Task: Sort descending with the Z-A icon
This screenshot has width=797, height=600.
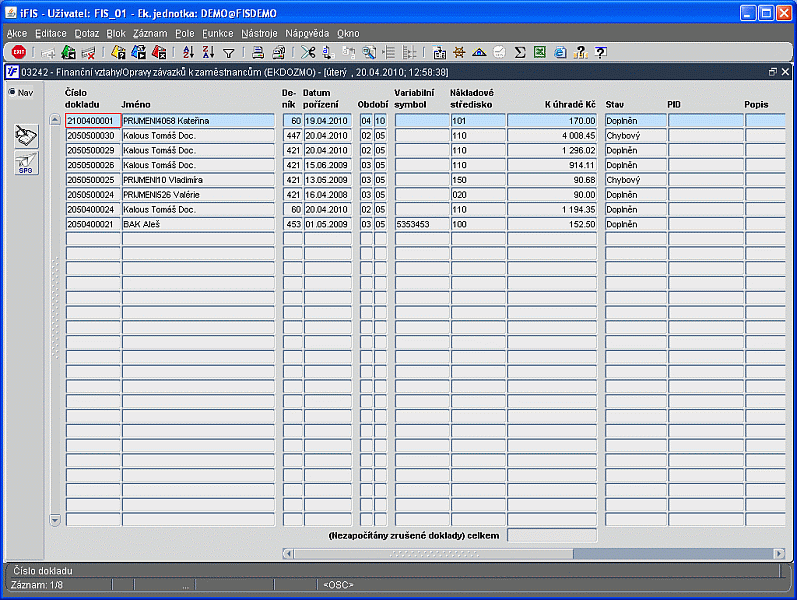Action: [x=208, y=52]
